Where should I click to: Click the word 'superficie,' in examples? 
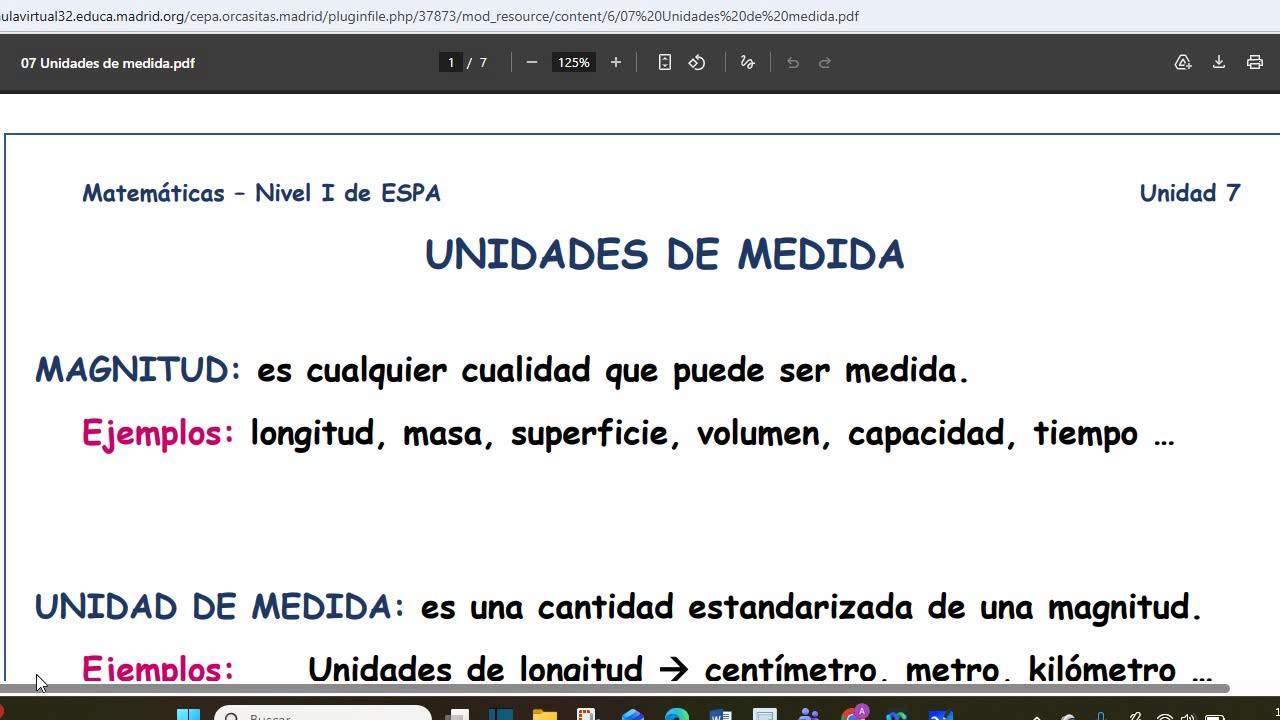tap(596, 434)
